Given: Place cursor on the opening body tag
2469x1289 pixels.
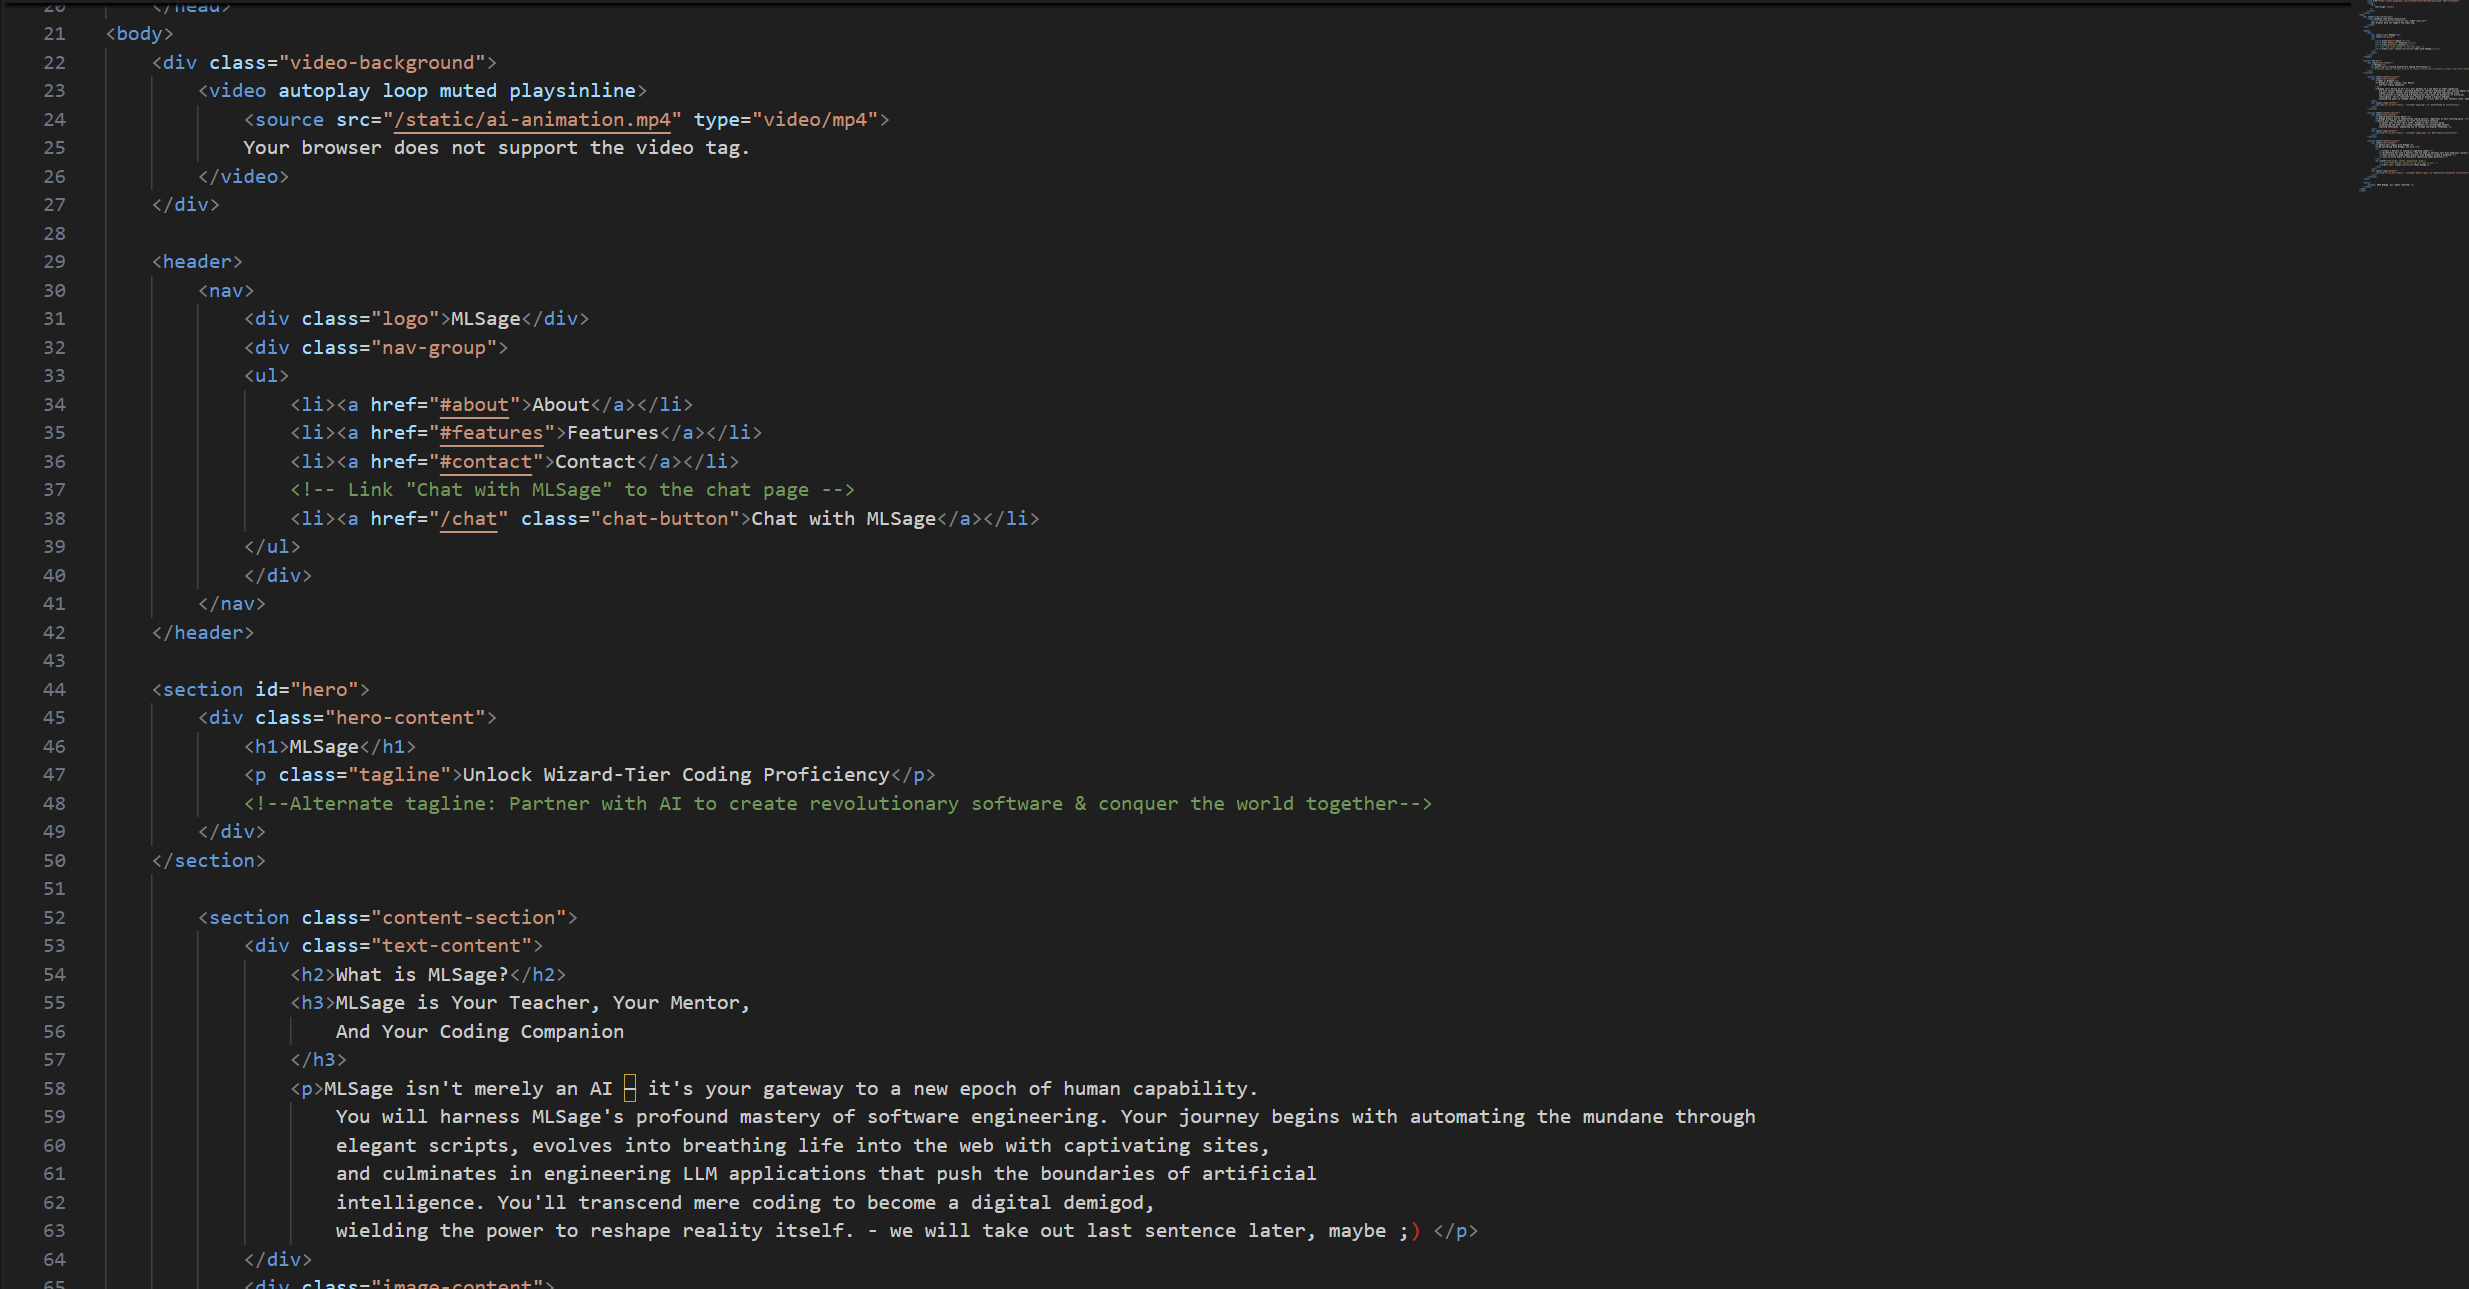Looking at the screenshot, I should click(x=139, y=34).
